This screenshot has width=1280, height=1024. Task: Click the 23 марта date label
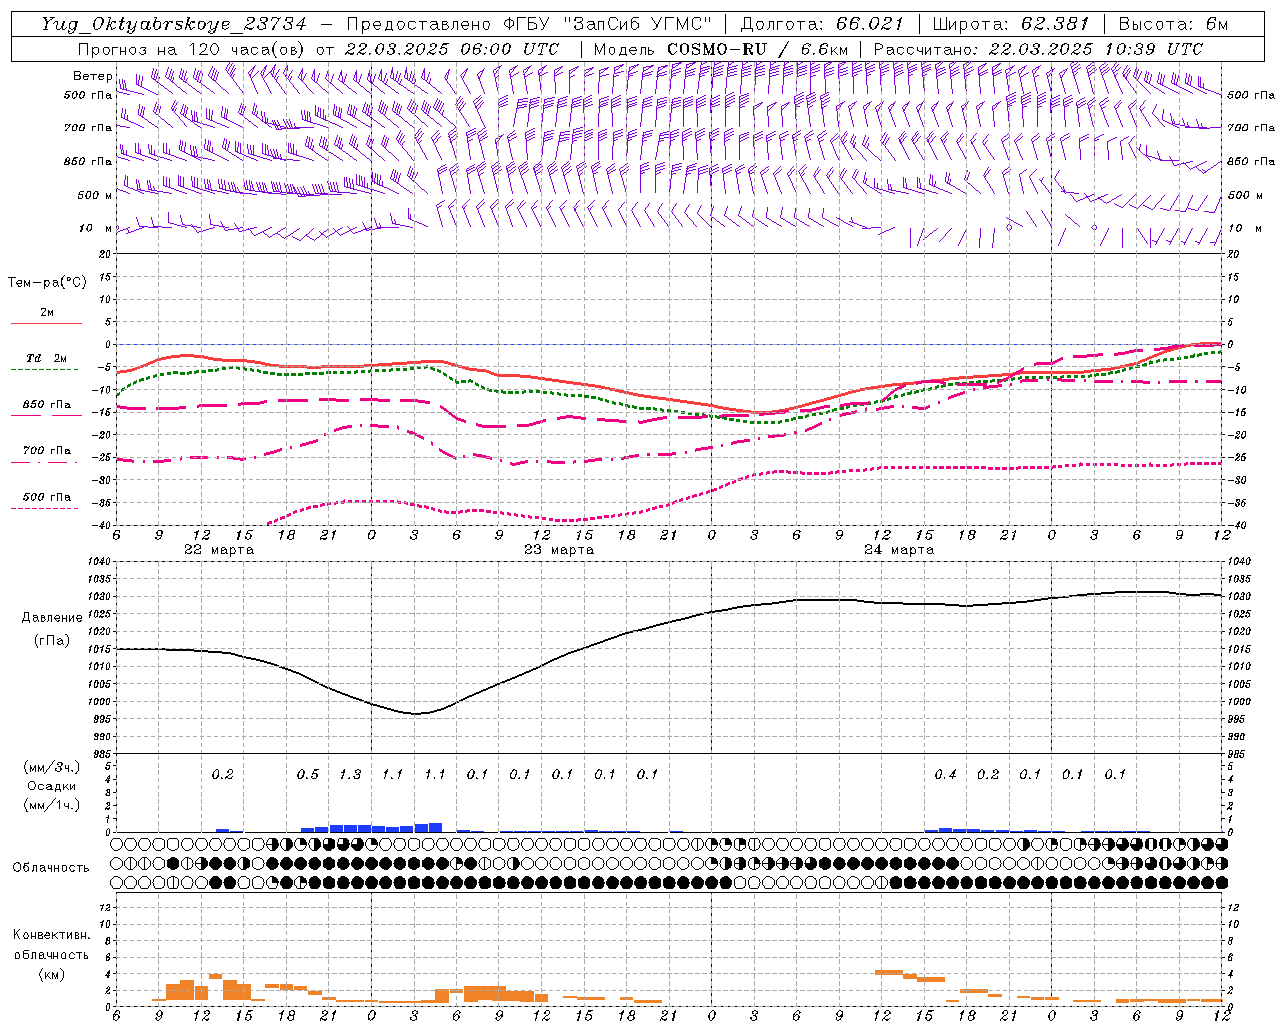pos(559,550)
